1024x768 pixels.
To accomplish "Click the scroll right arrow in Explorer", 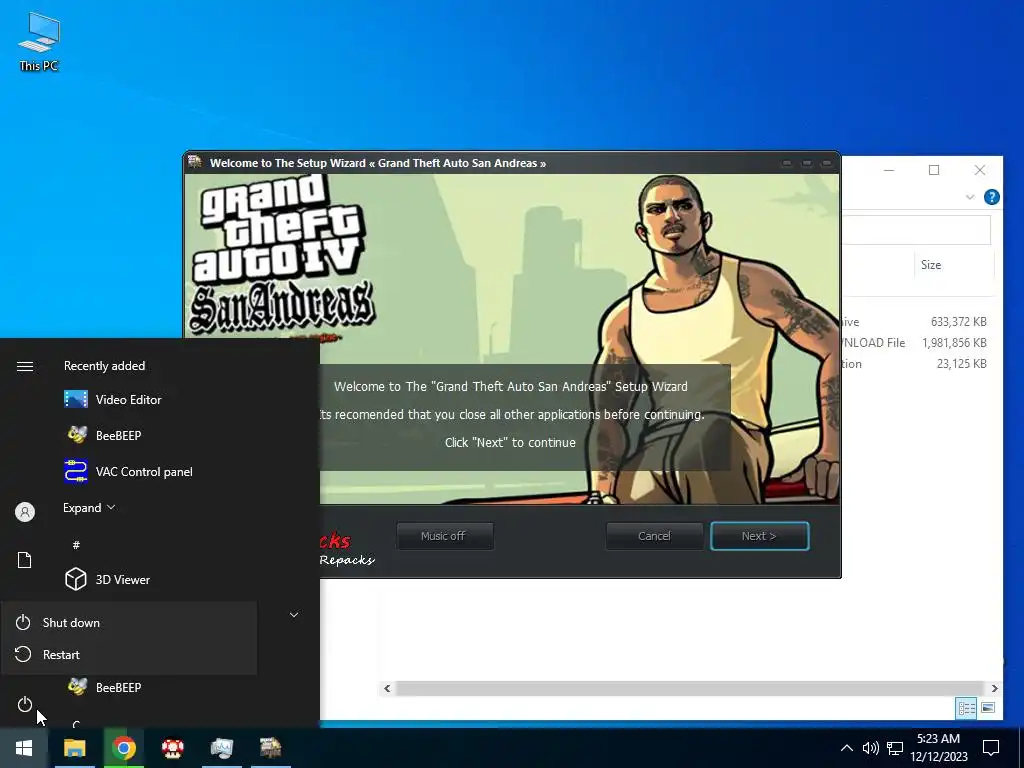I will (994, 688).
